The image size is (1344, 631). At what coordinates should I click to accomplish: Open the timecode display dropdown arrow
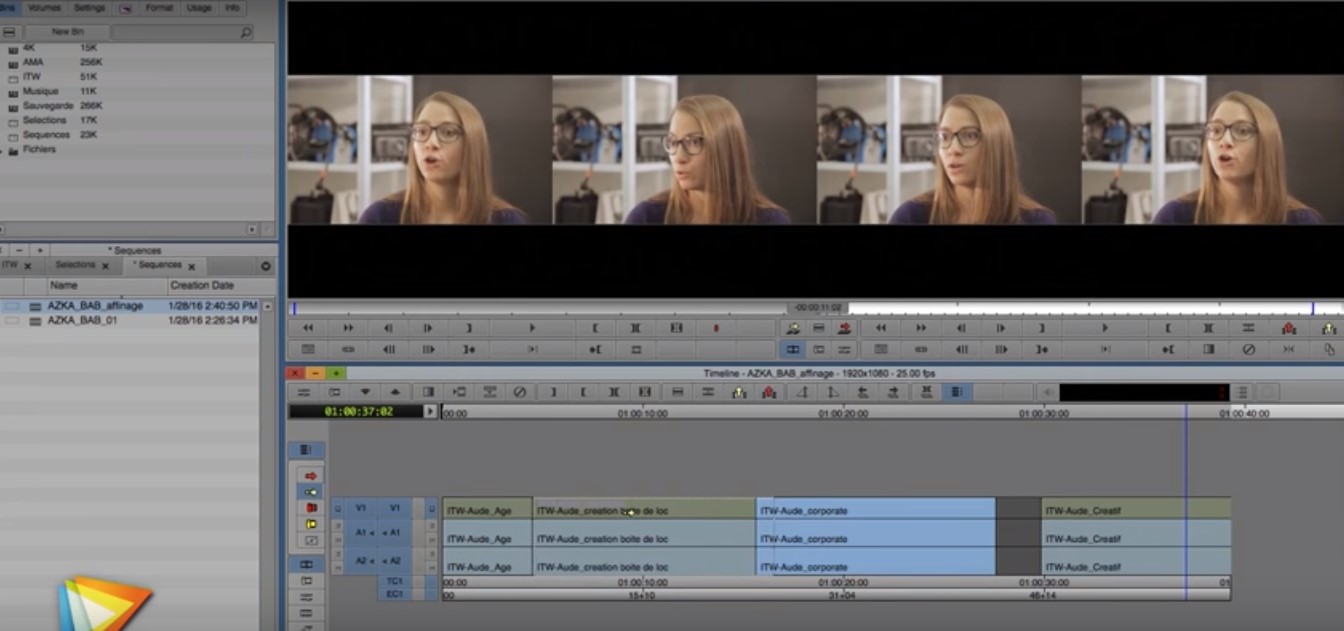431,411
